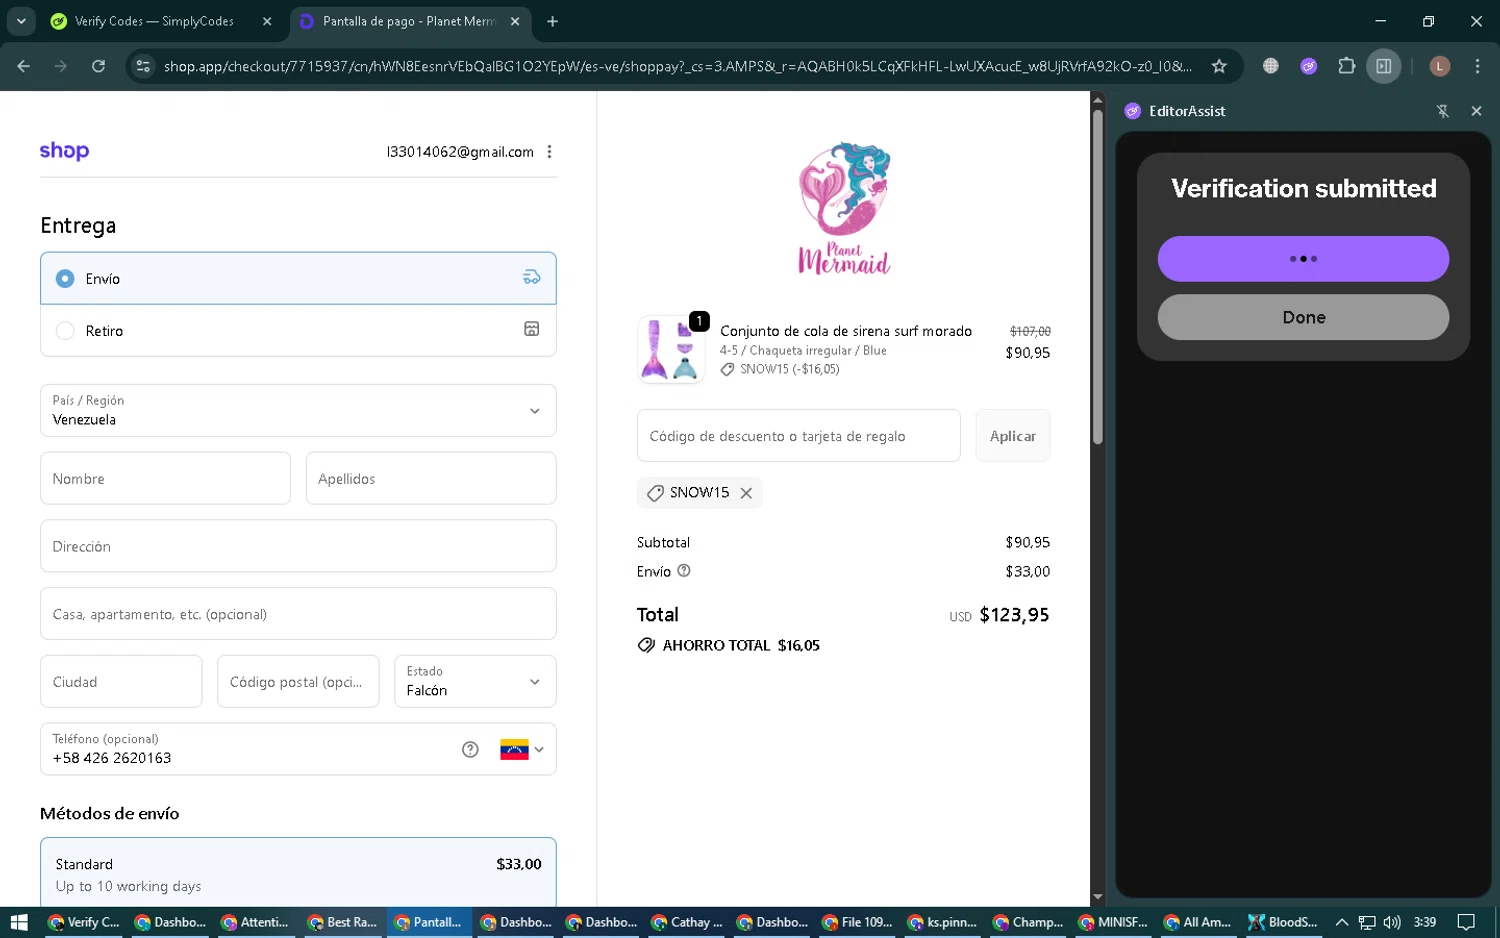Open the Estado Falcón dropdown

coord(475,682)
